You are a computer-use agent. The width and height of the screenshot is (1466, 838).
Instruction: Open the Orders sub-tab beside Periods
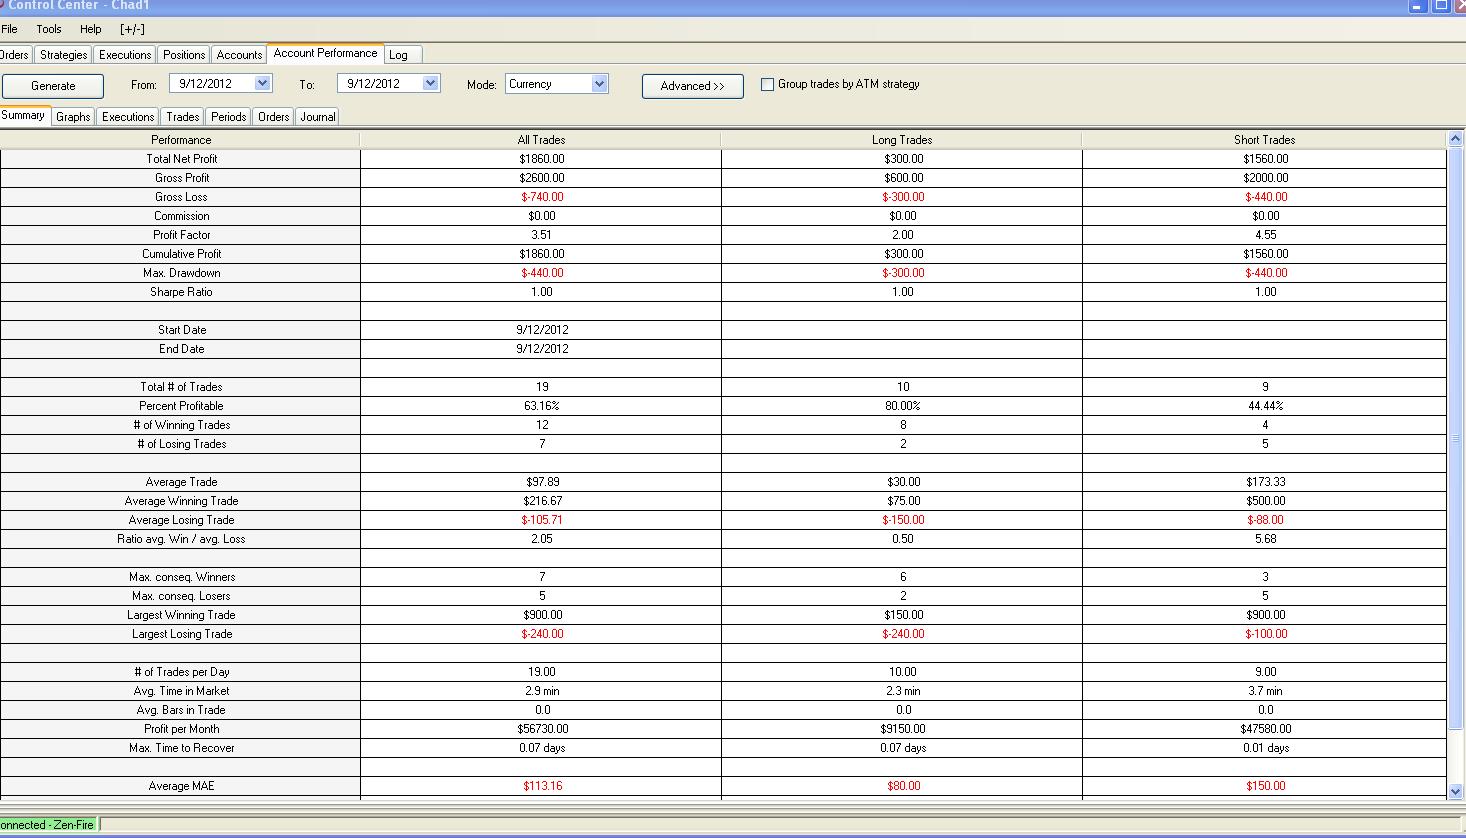pyautogui.click(x=273, y=117)
